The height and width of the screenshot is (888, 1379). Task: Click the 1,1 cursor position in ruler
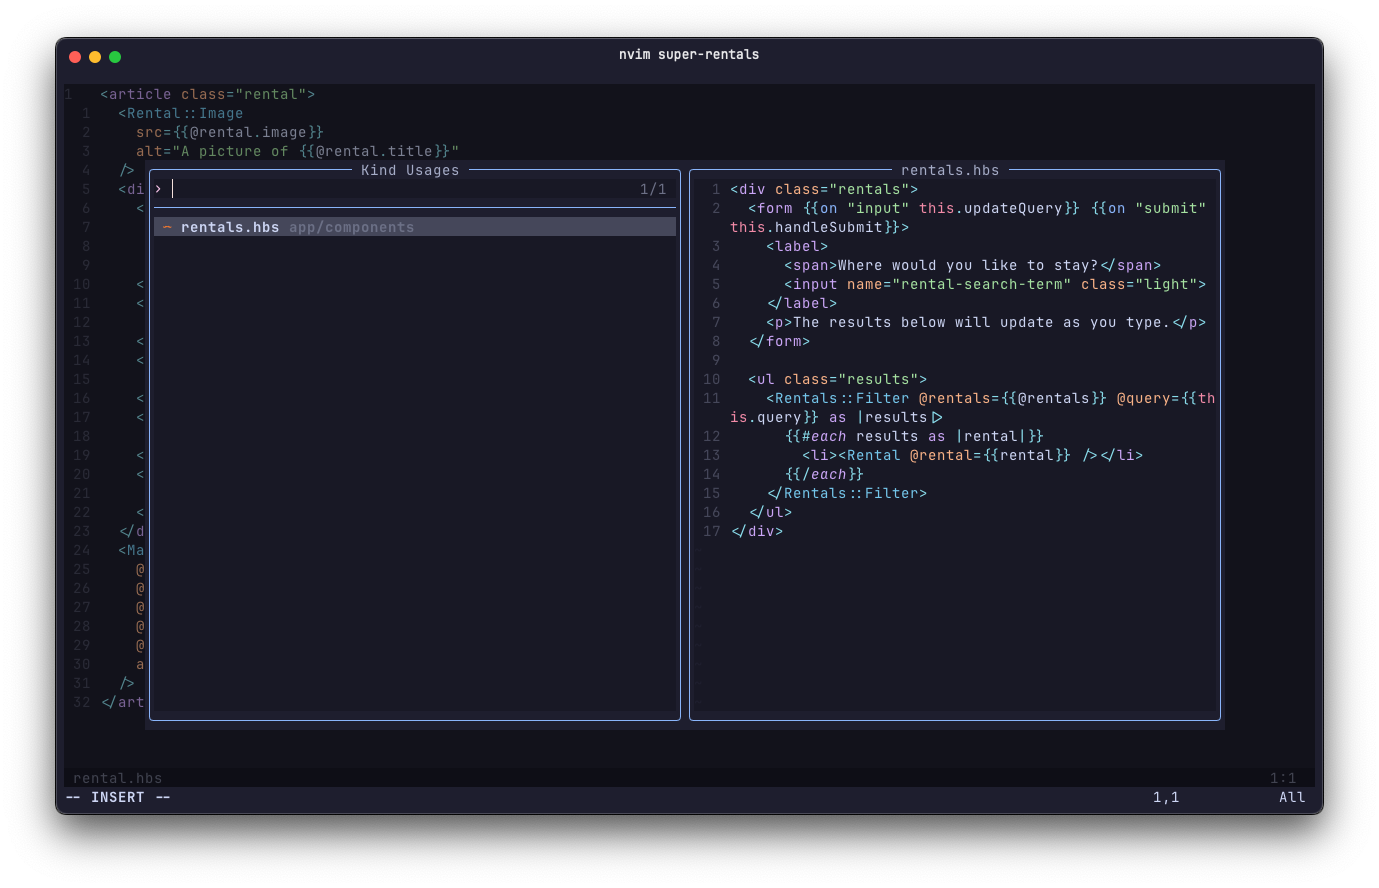pyautogui.click(x=1166, y=797)
